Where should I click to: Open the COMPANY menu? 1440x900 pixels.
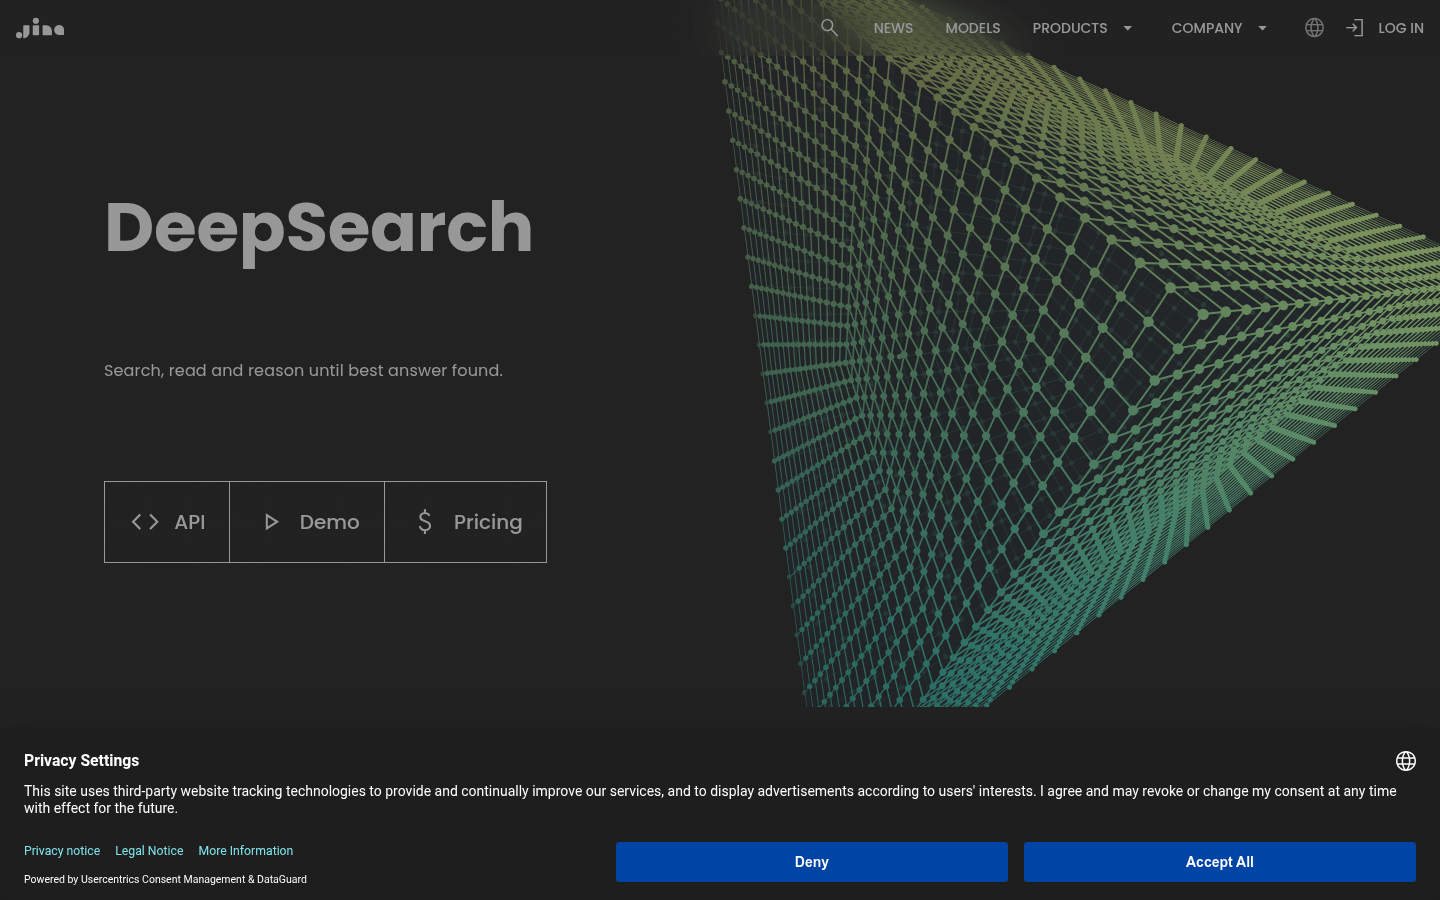coord(1206,28)
